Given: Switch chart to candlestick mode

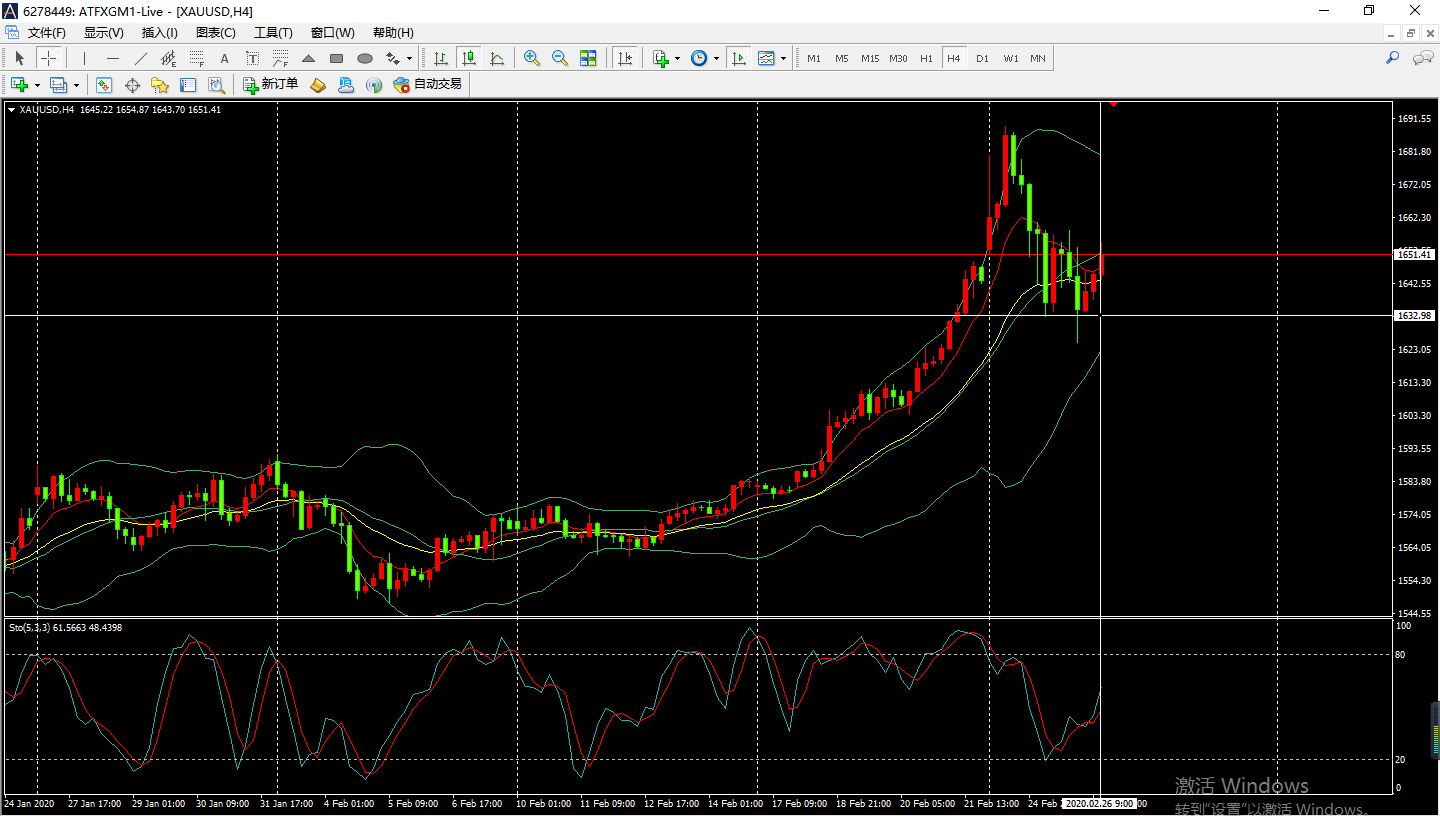Looking at the screenshot, I should click(468, 58).
